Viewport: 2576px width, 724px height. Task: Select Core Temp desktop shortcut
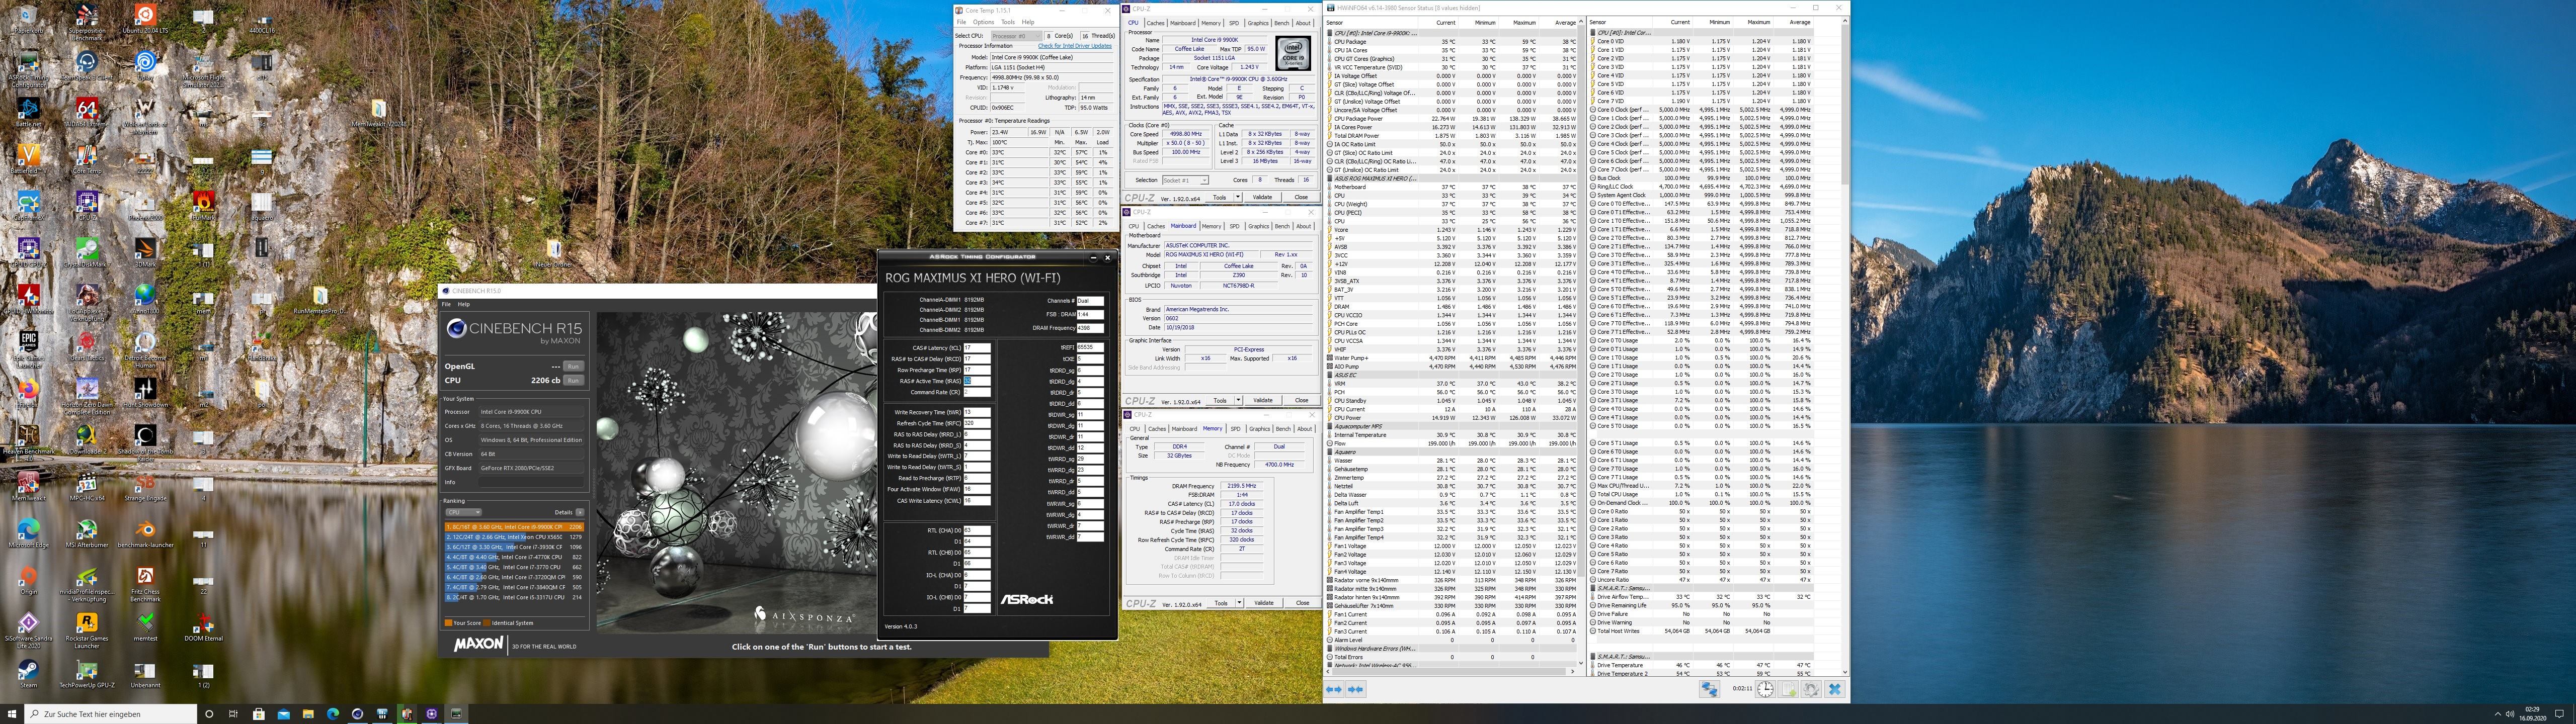(87, 160)
